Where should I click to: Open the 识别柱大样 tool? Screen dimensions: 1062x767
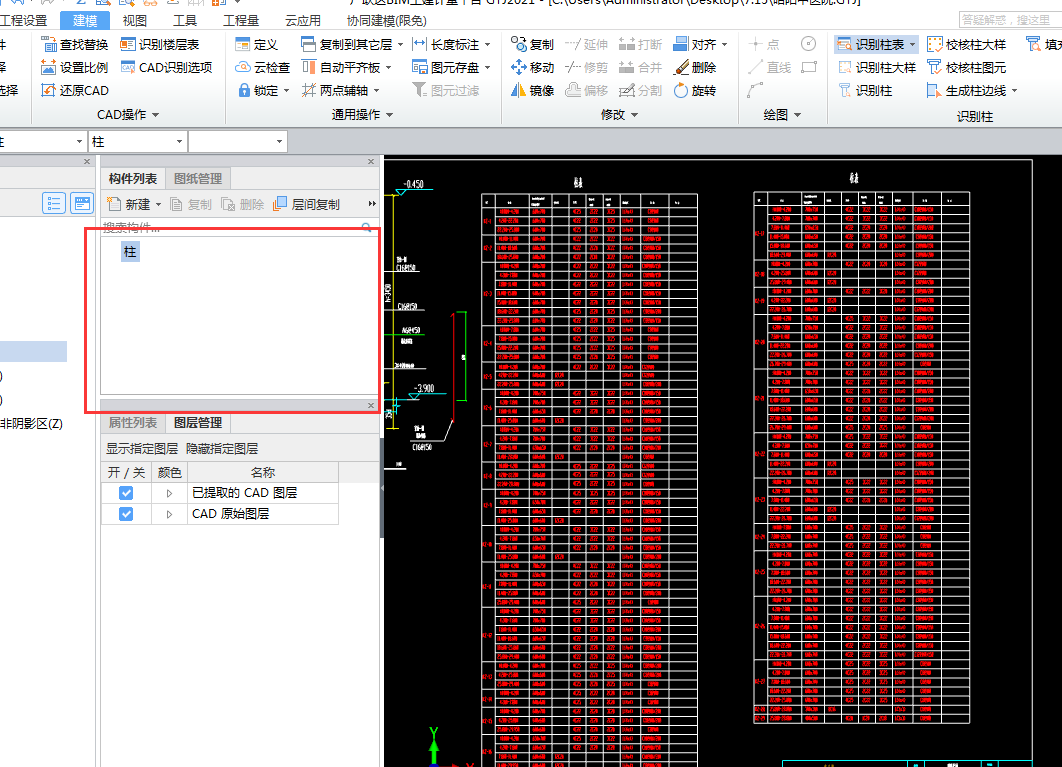pyautogui.click(x=877, y=68)
